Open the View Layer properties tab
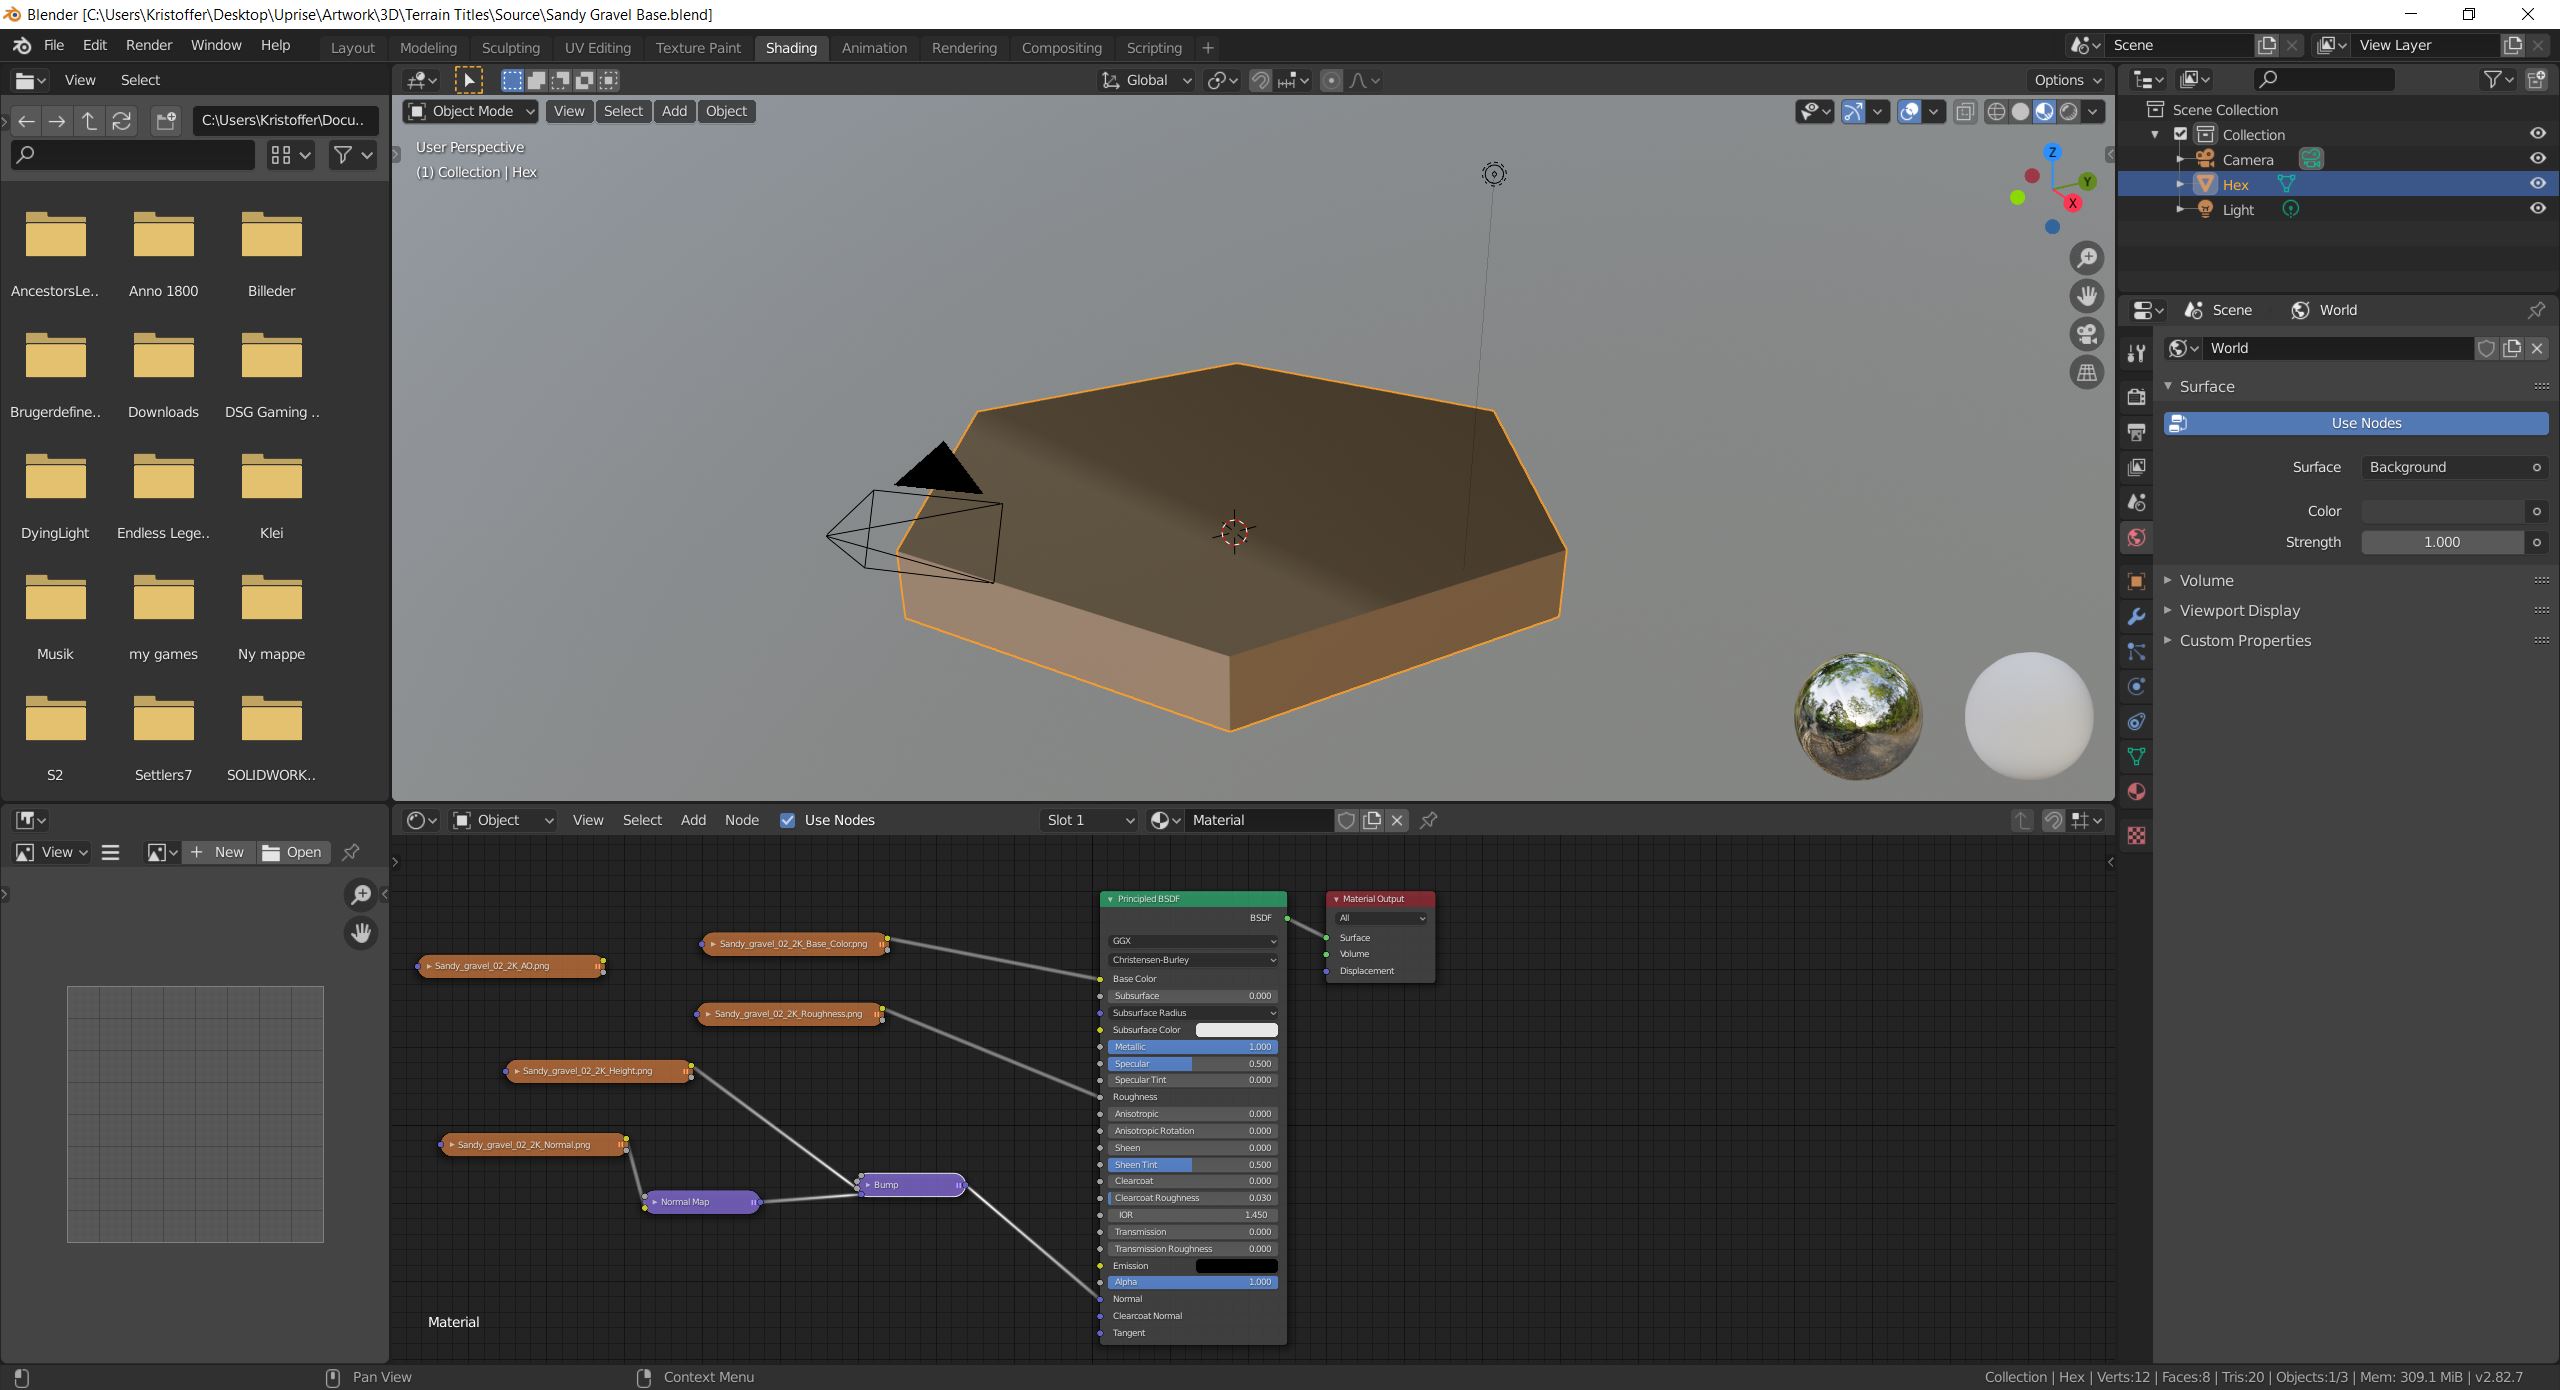The height and width of the screenshot is (1390, 2560). coord(2136,467)
